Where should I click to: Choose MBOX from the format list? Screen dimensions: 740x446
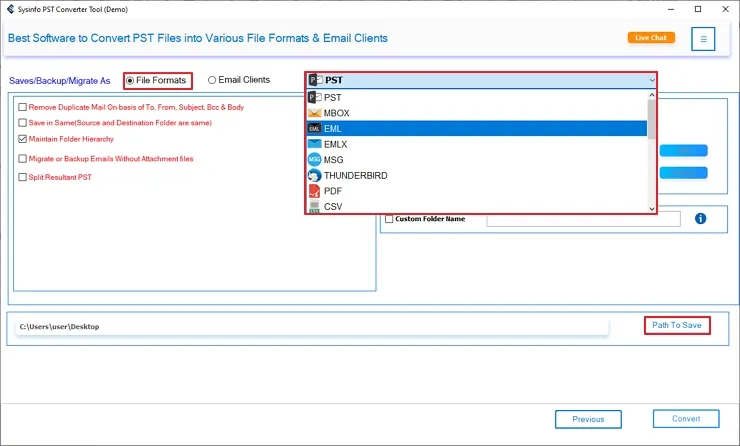[x=477, y=113]
